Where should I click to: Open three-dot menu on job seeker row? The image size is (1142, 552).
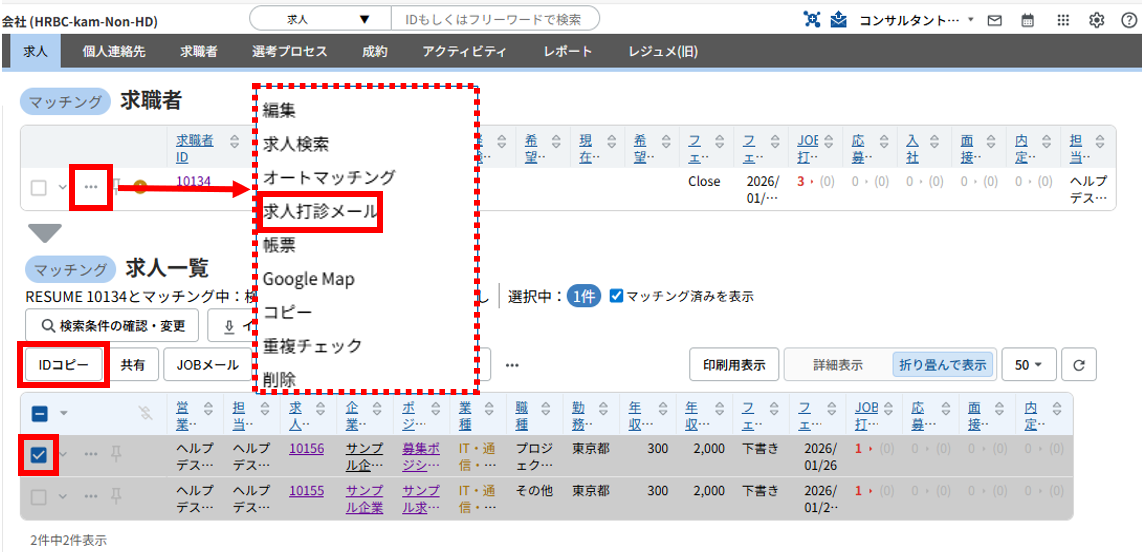point(91,187)
